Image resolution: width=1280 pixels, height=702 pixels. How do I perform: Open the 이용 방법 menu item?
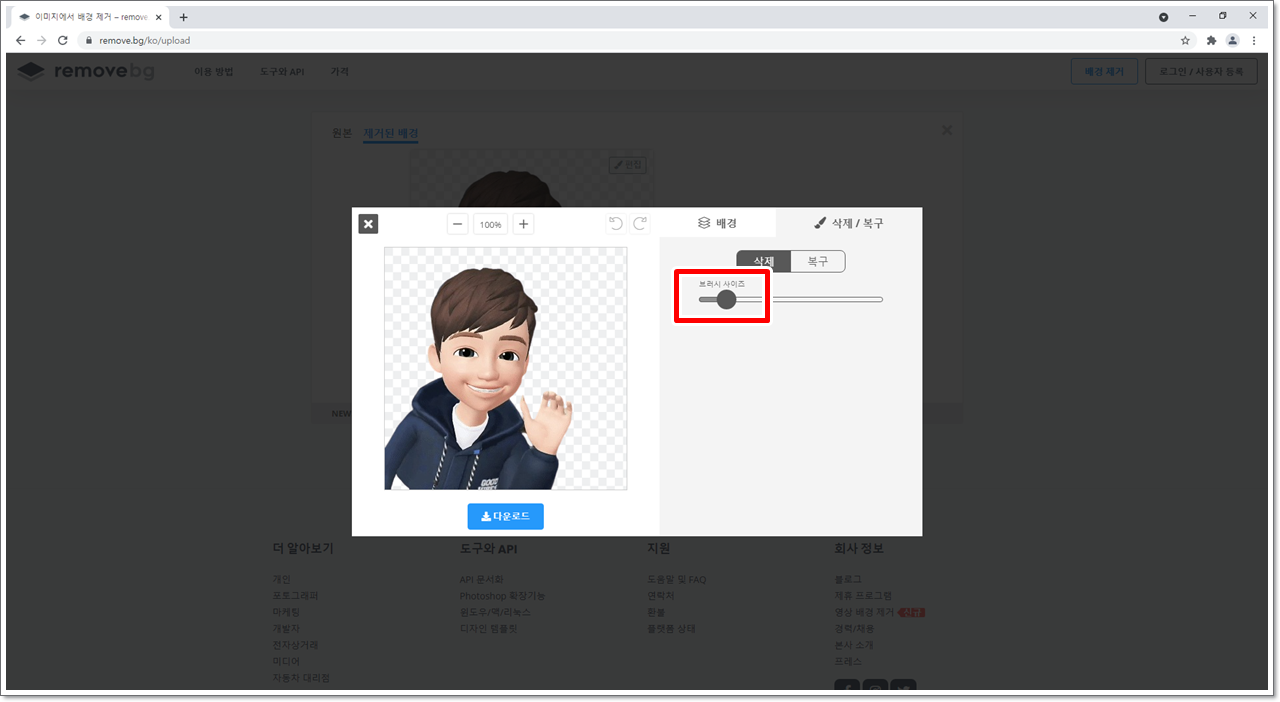coord(214,72)
